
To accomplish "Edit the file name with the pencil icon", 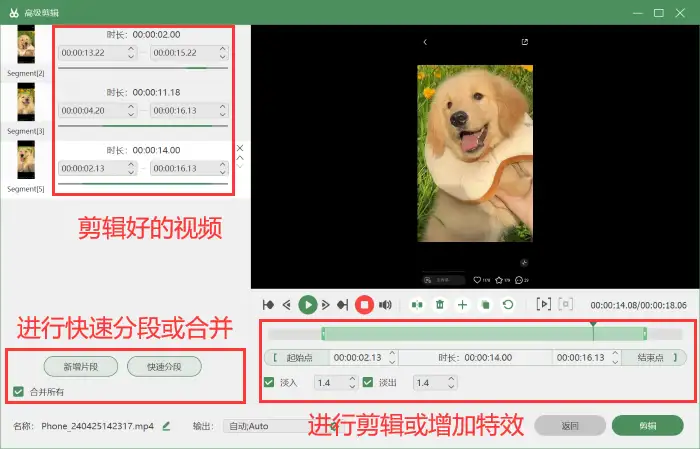I will point(166,426).
